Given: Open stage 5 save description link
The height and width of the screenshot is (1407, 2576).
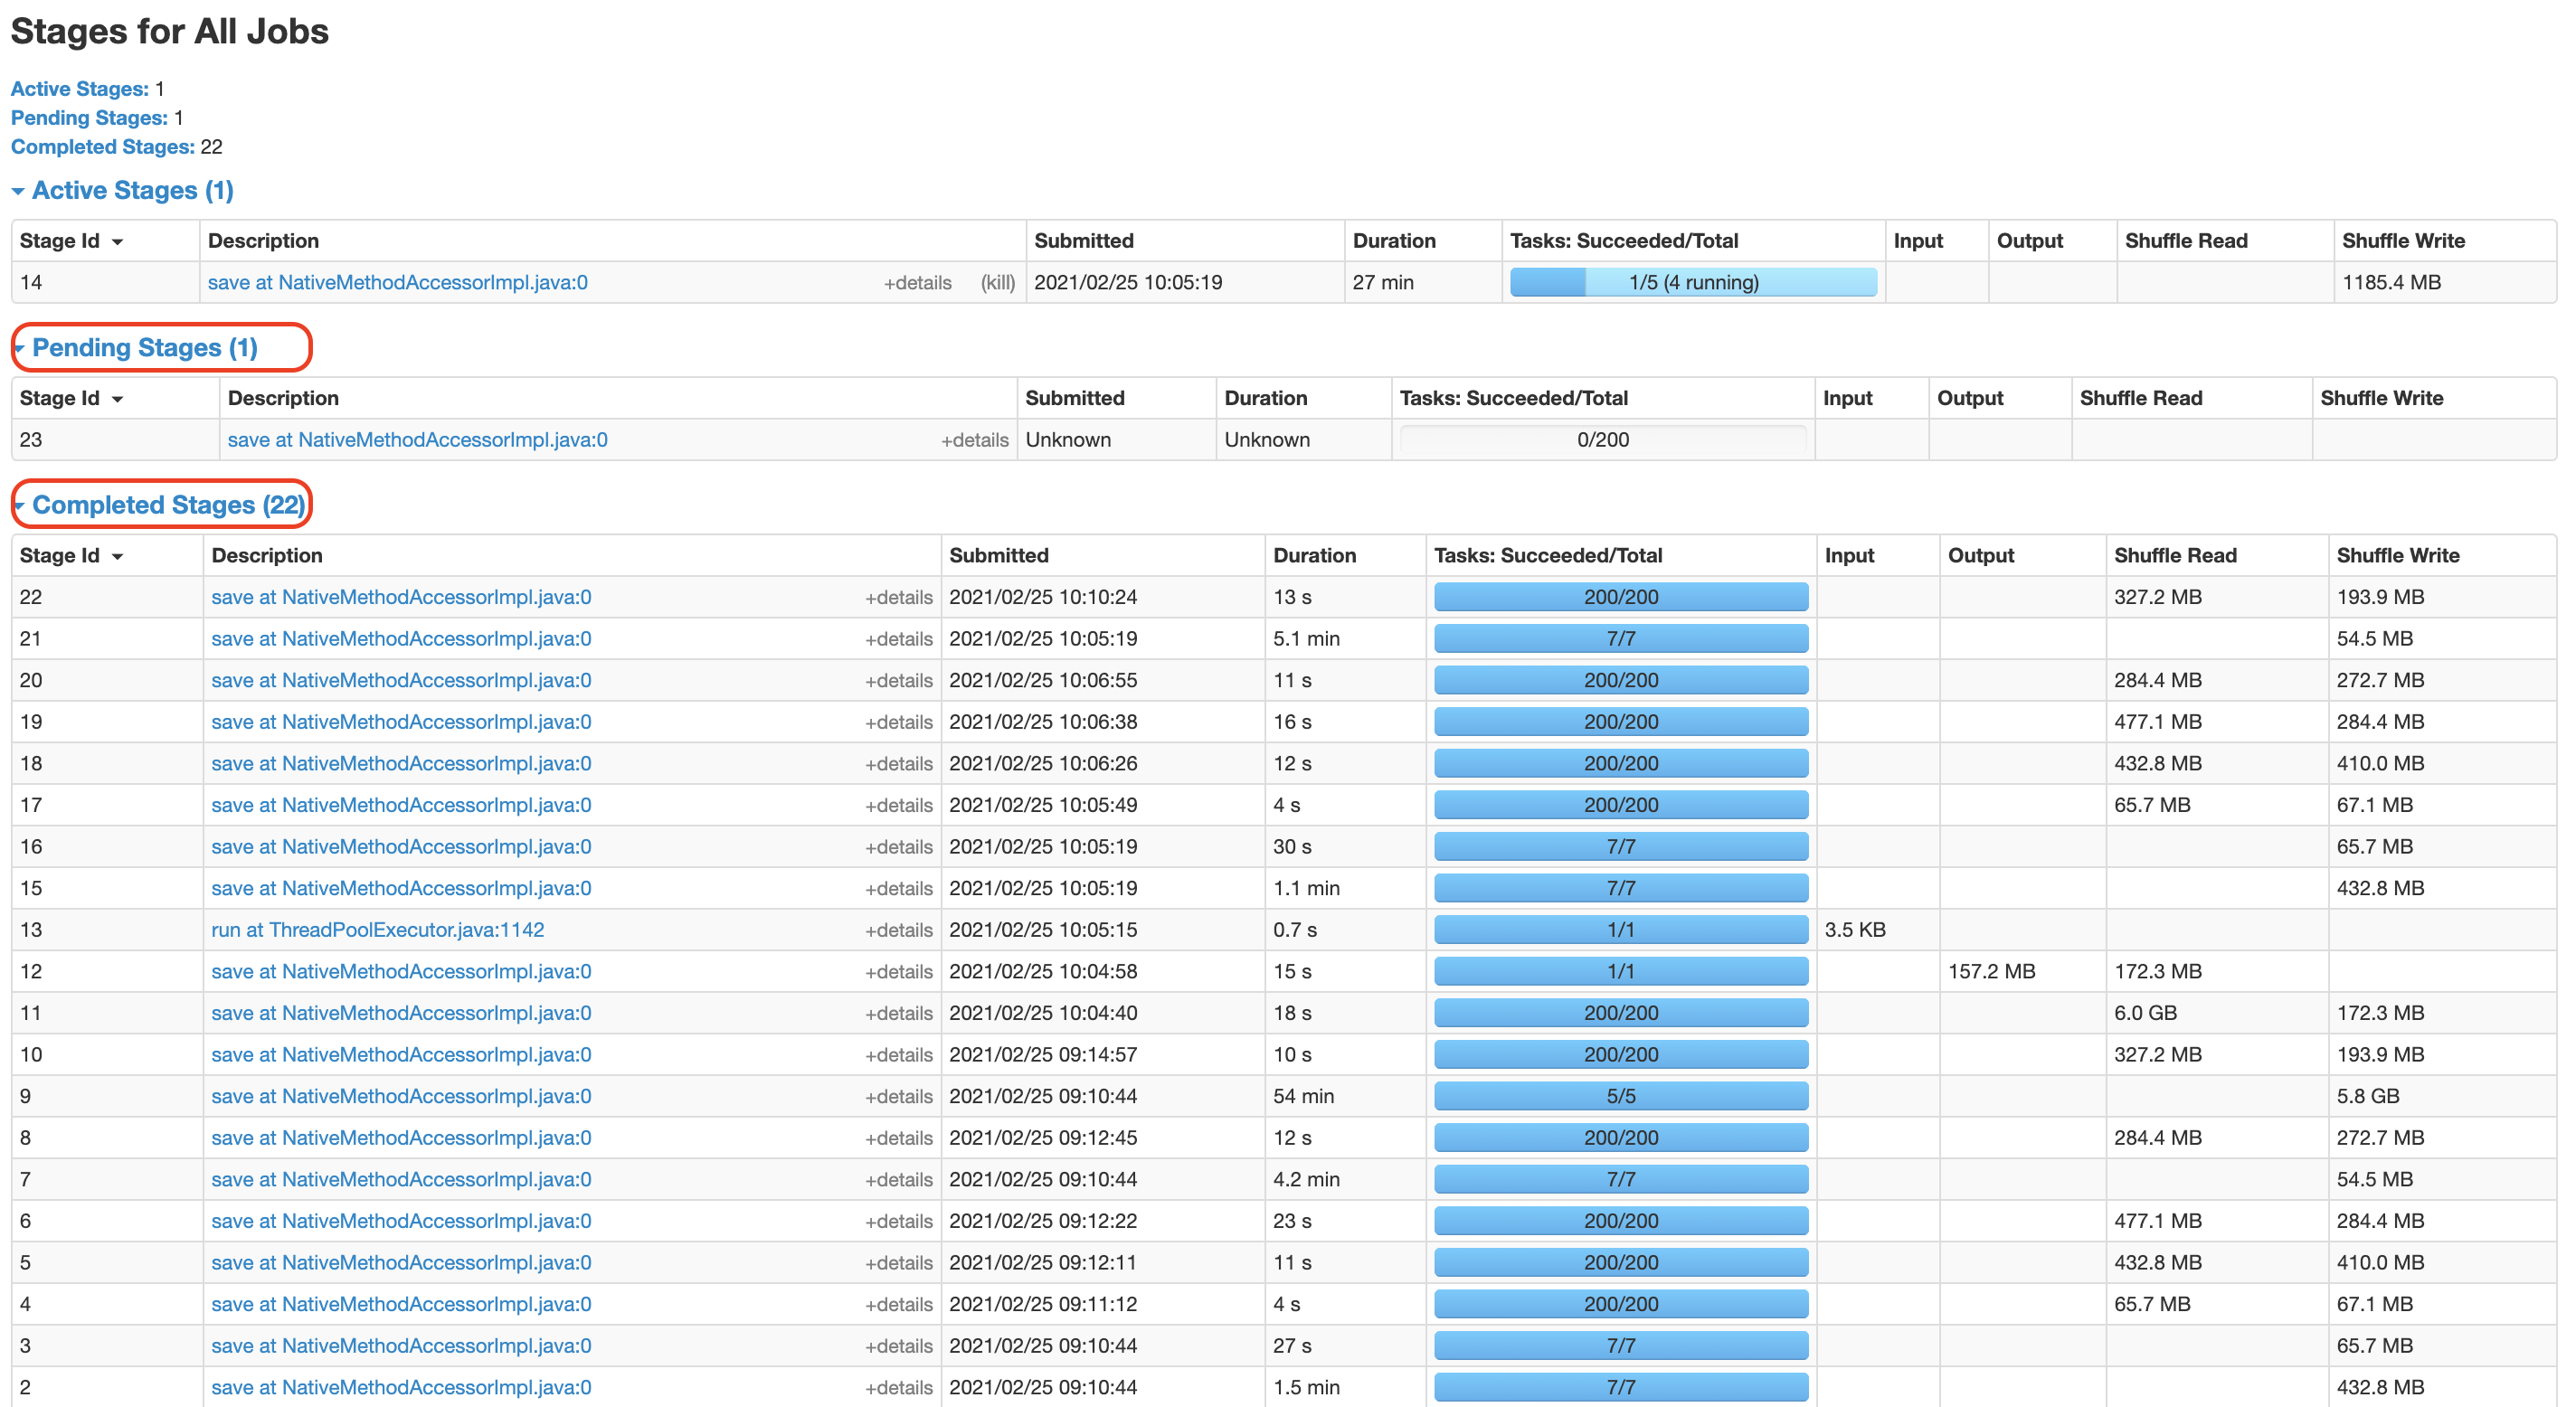Looking at the screenshot, I should [x=401, y=1262].
